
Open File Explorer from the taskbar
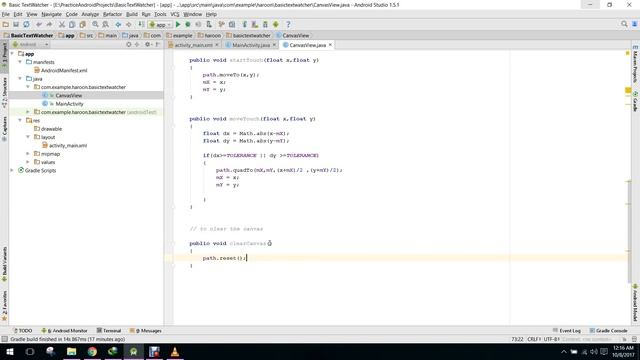coord(71,351)
